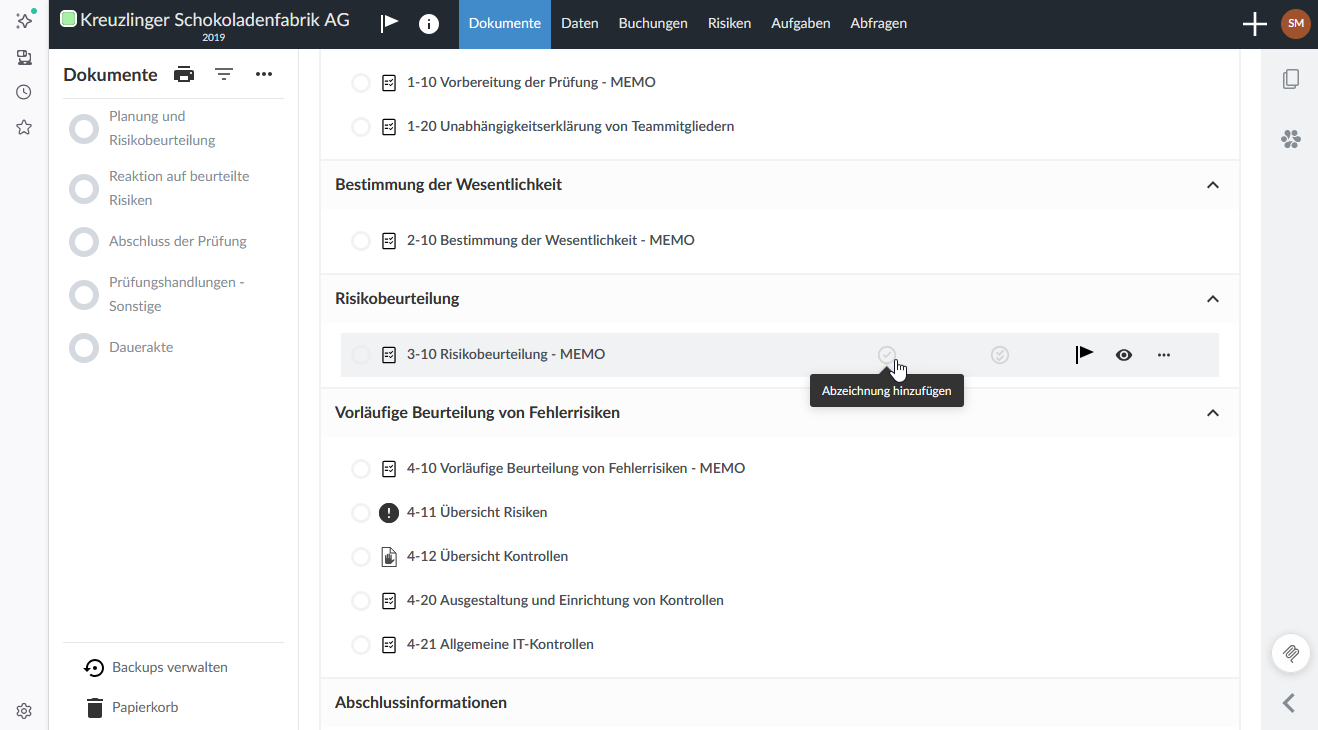Open settings gear in left rail

pos(24,711)
